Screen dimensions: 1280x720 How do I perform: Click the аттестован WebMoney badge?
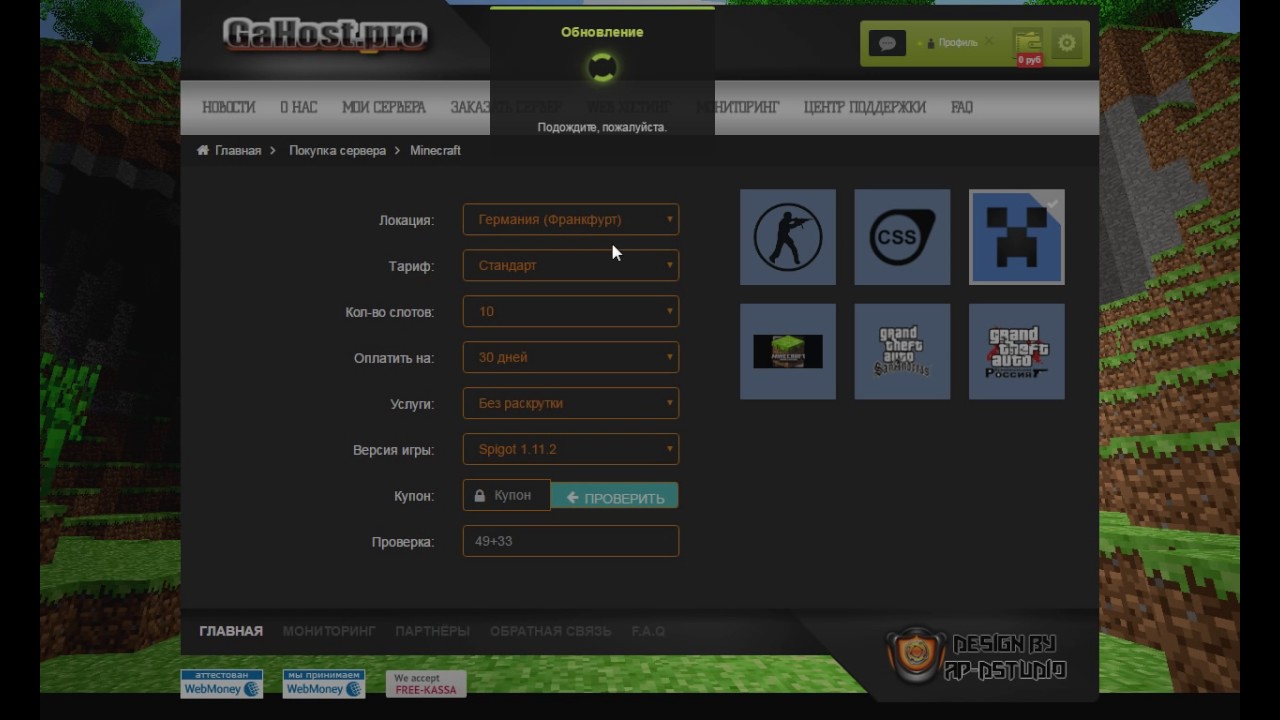[222, 684]
